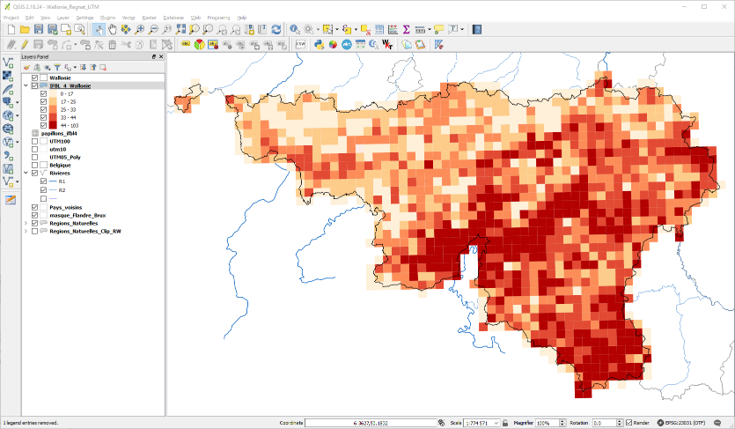Click the filter legend icon in Layers Panel
735x429 pixels.
pos(56,68)
